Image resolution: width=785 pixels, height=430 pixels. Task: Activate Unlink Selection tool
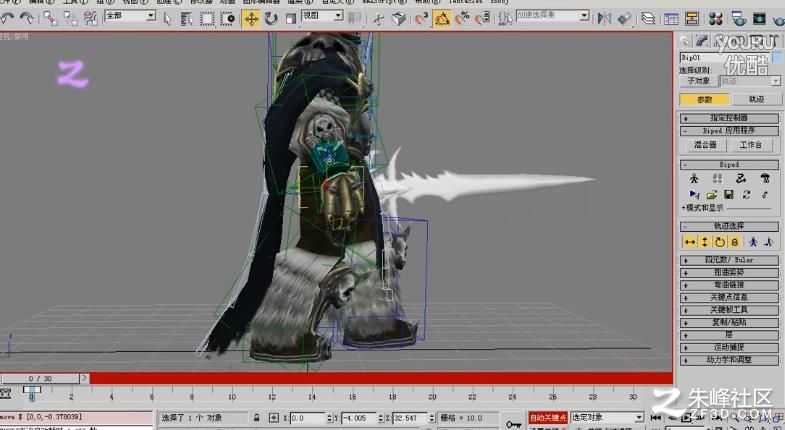tap(71, 19)
